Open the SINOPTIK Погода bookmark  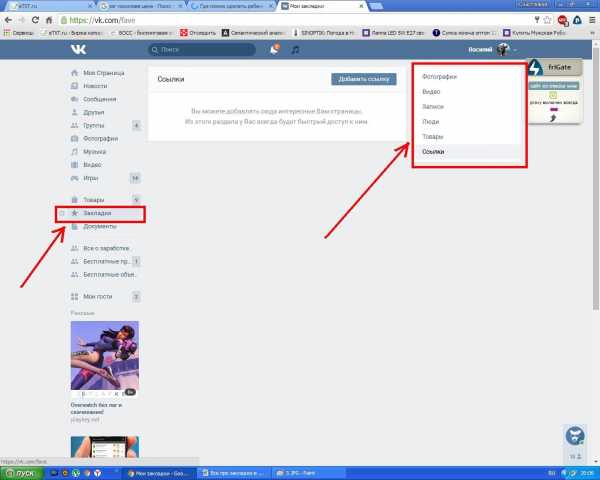coord(324,33)
